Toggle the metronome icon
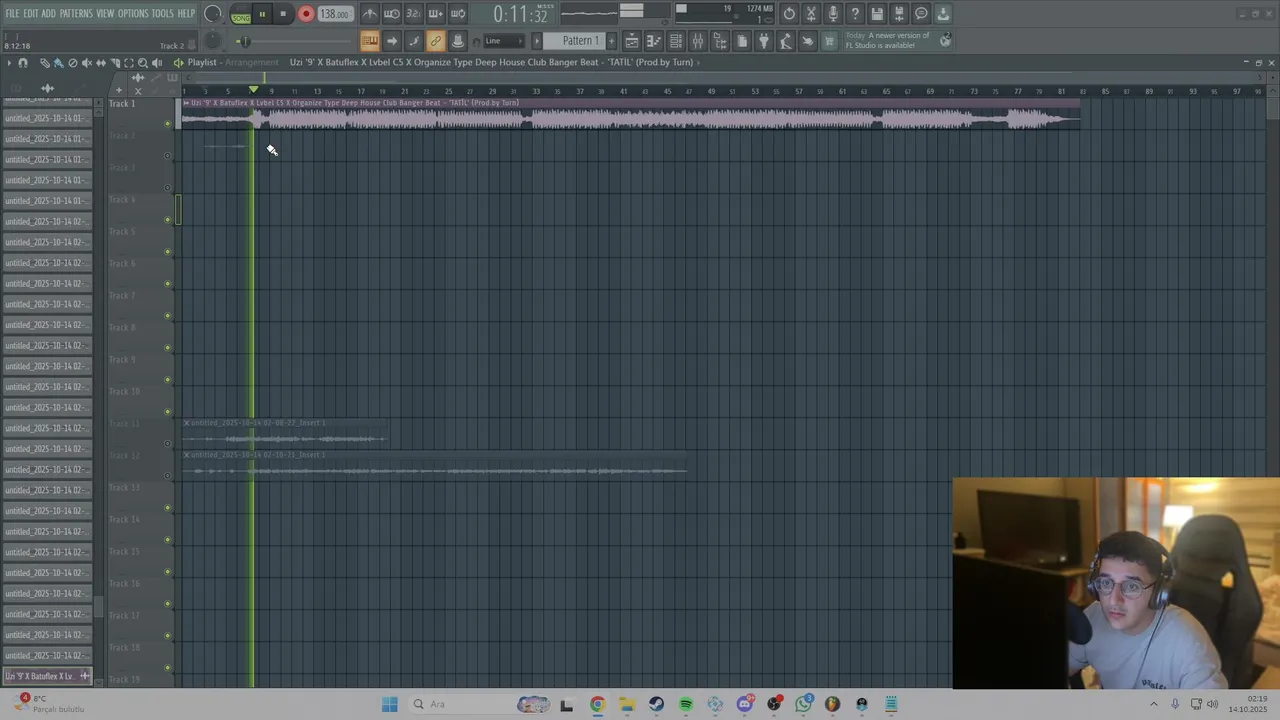The height and width of the screenshot is (720, 1280). pos(370,14)
